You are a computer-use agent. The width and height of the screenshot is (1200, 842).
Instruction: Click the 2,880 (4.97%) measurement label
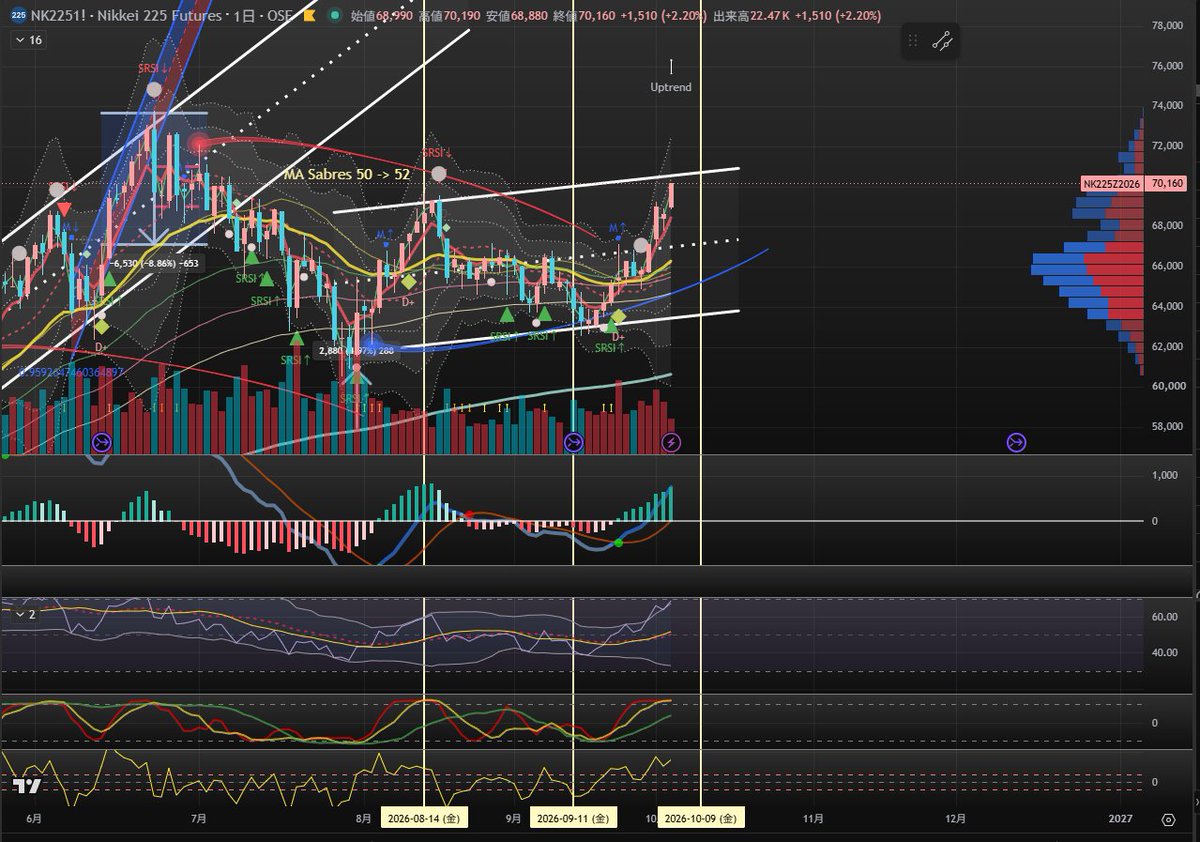click(358, 351)
